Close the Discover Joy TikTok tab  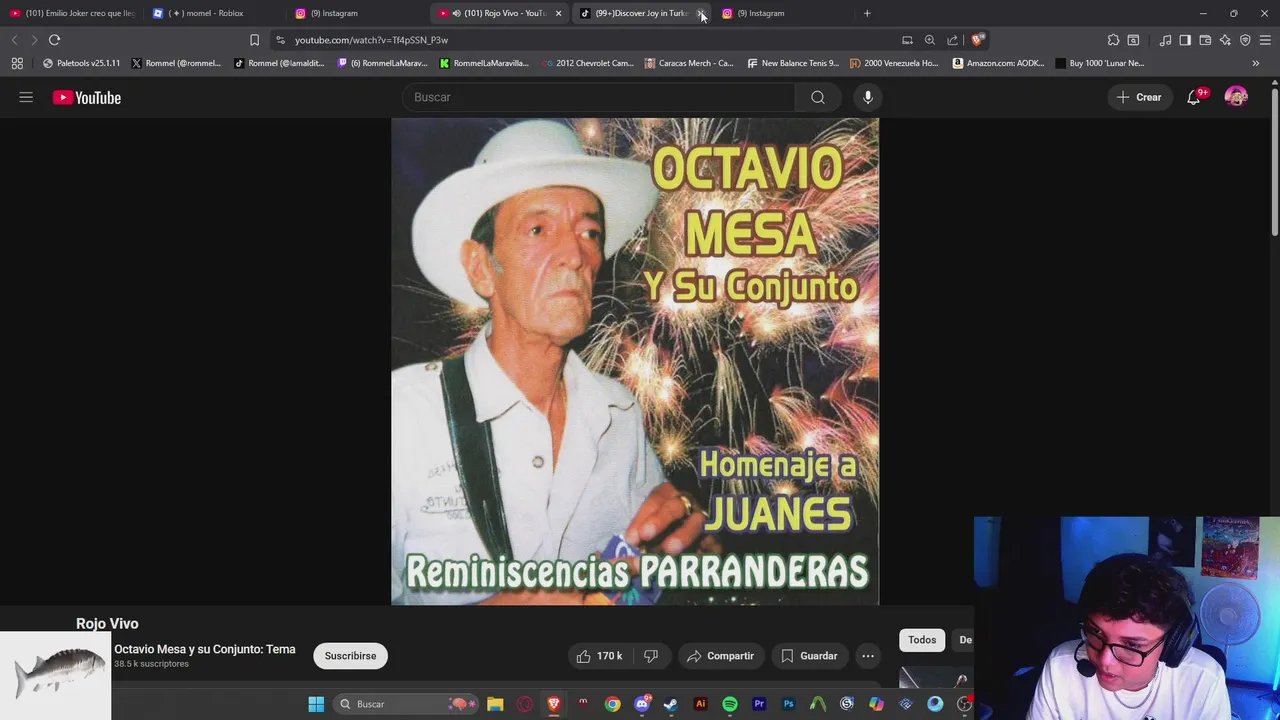coord(701,13)
